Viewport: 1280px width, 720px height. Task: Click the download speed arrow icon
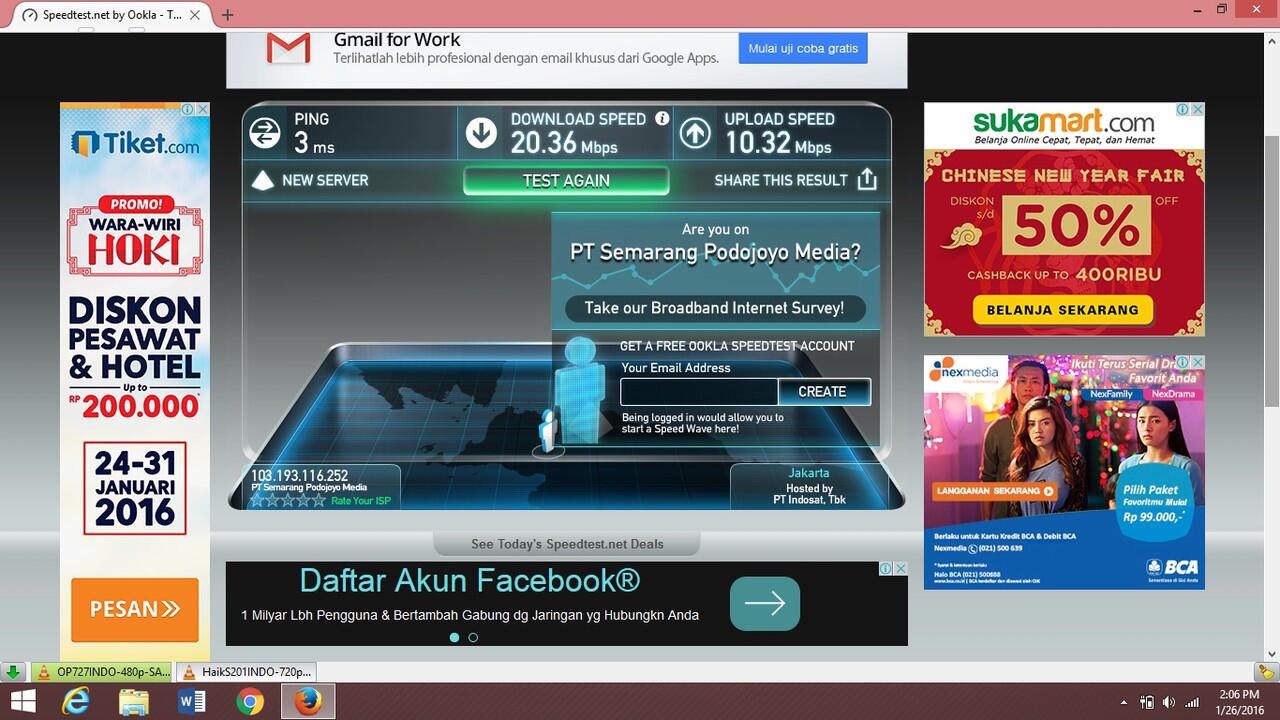click(481, 133)
